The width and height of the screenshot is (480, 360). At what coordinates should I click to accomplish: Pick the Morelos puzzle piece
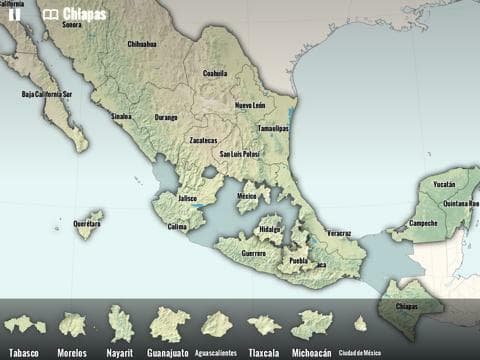point(72,324)
